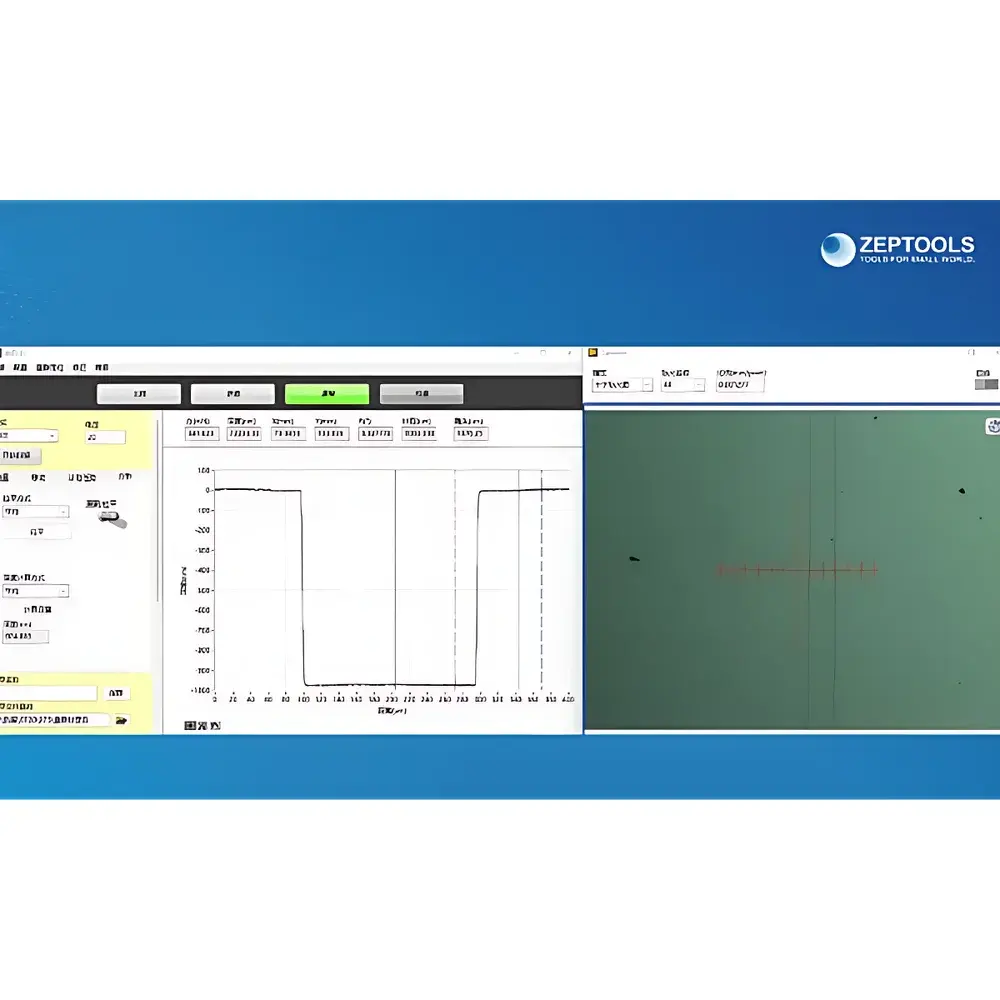Click the leftmost small icon under the plot area
Image resolution: width=1000 pixels, height=1000 pixels.
coord(188,725)
